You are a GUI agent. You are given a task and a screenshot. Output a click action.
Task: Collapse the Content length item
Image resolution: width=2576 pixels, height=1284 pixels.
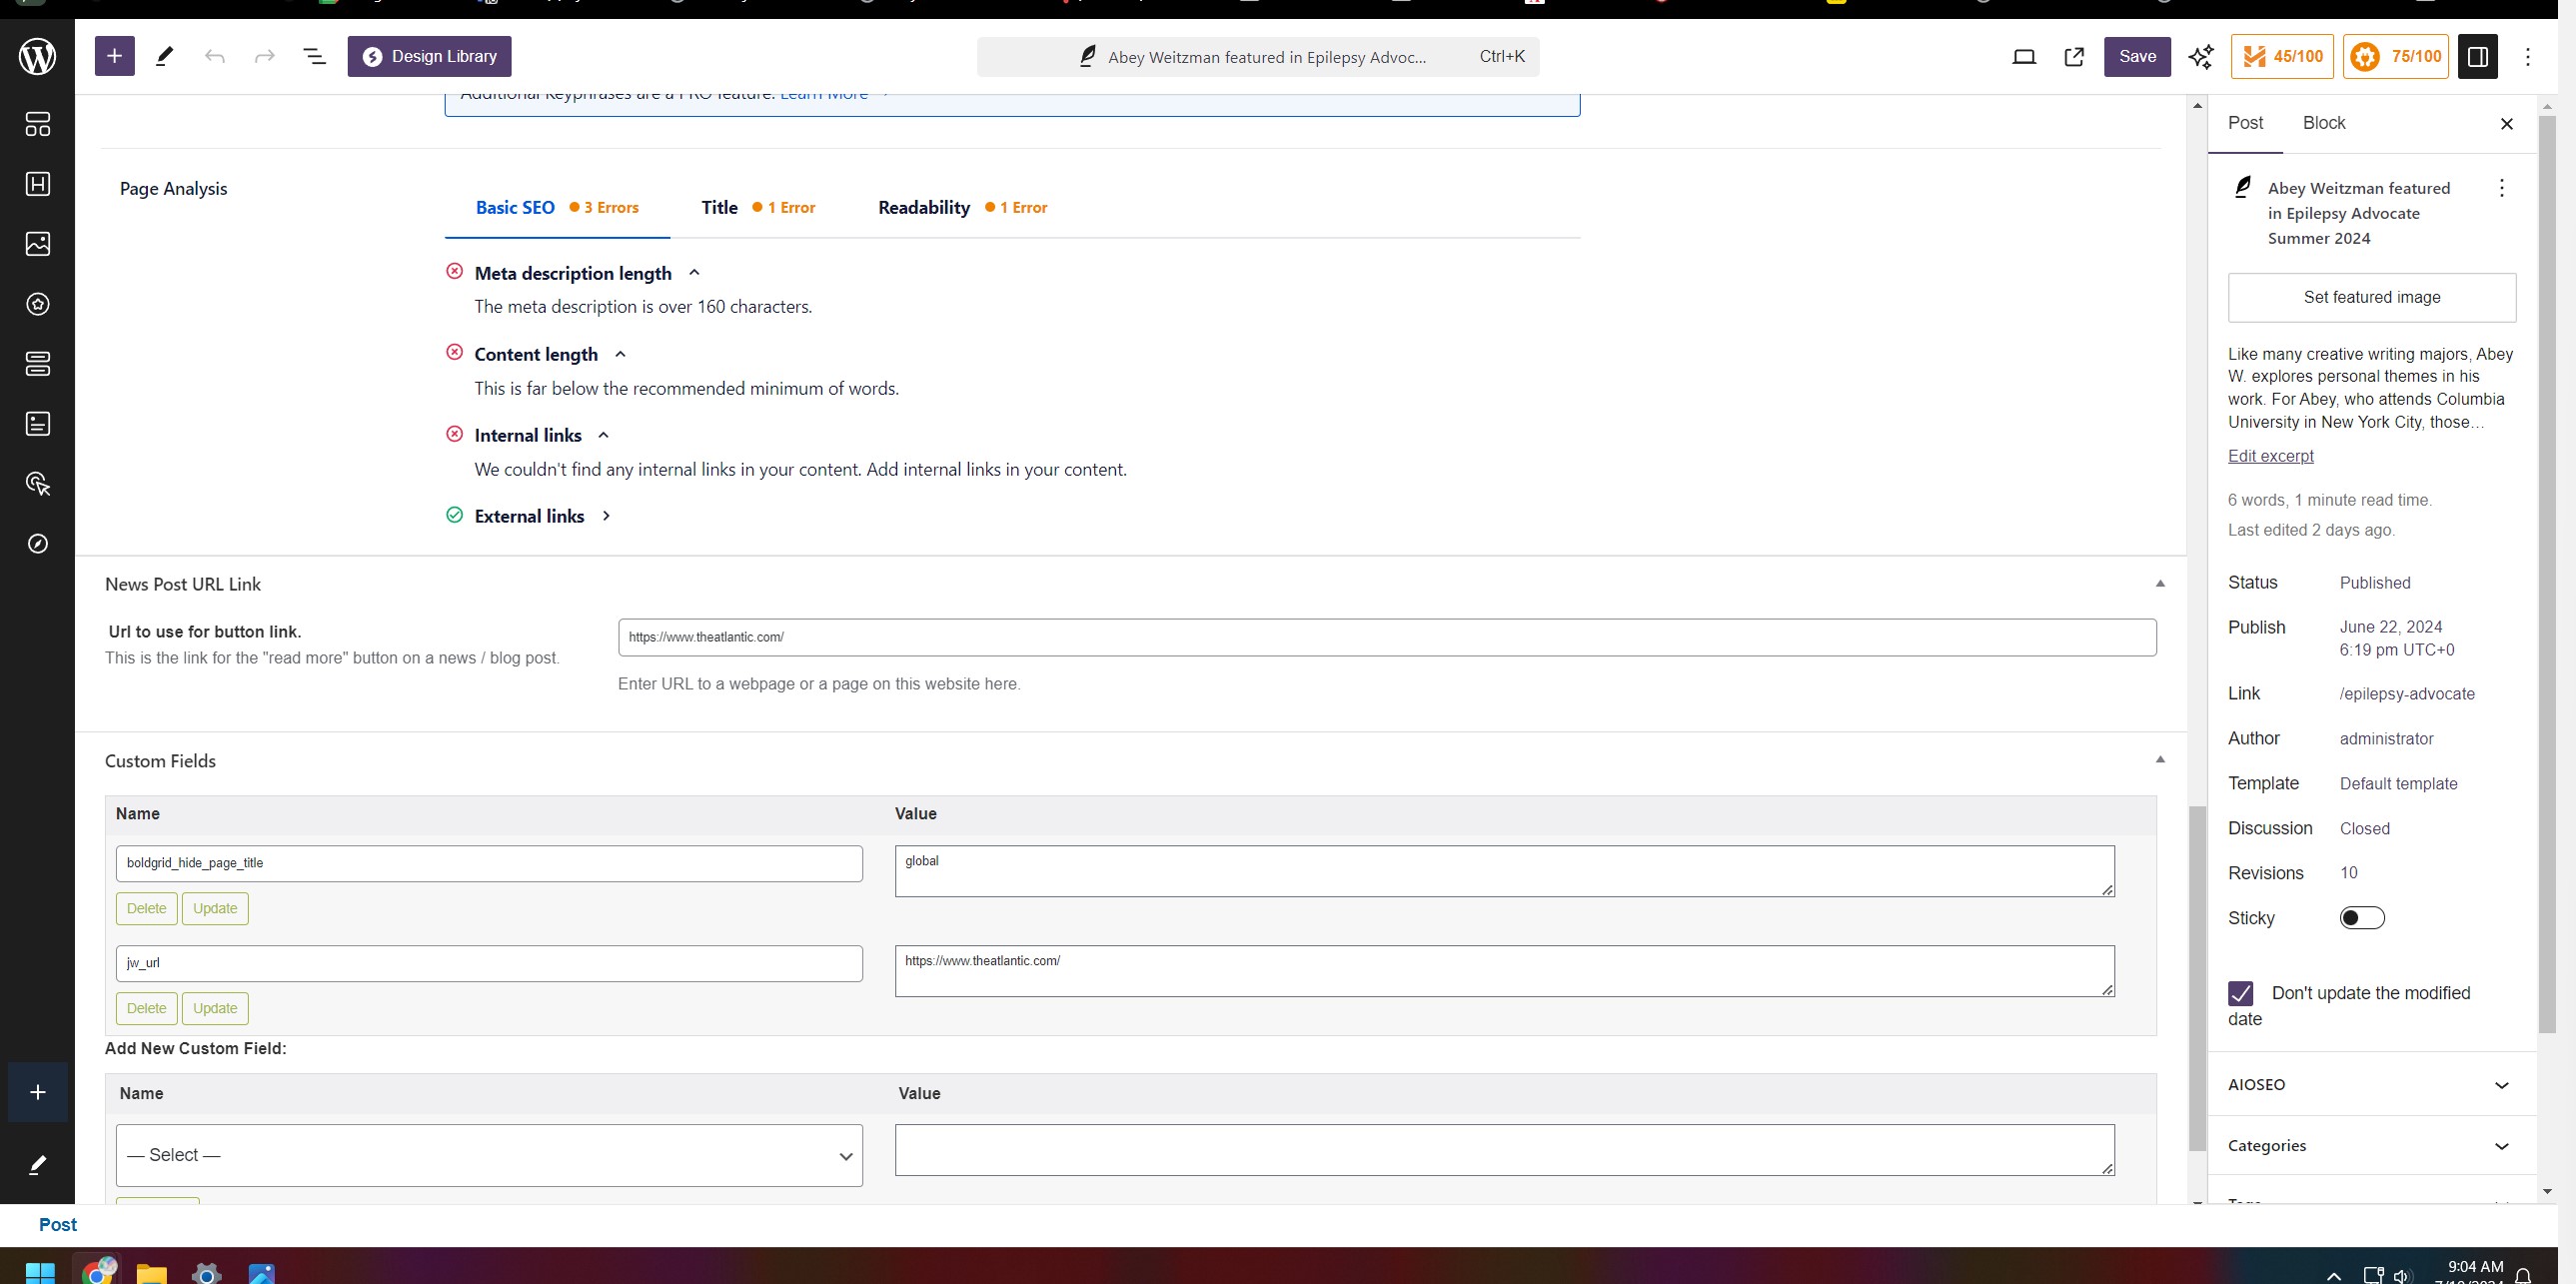619,354
